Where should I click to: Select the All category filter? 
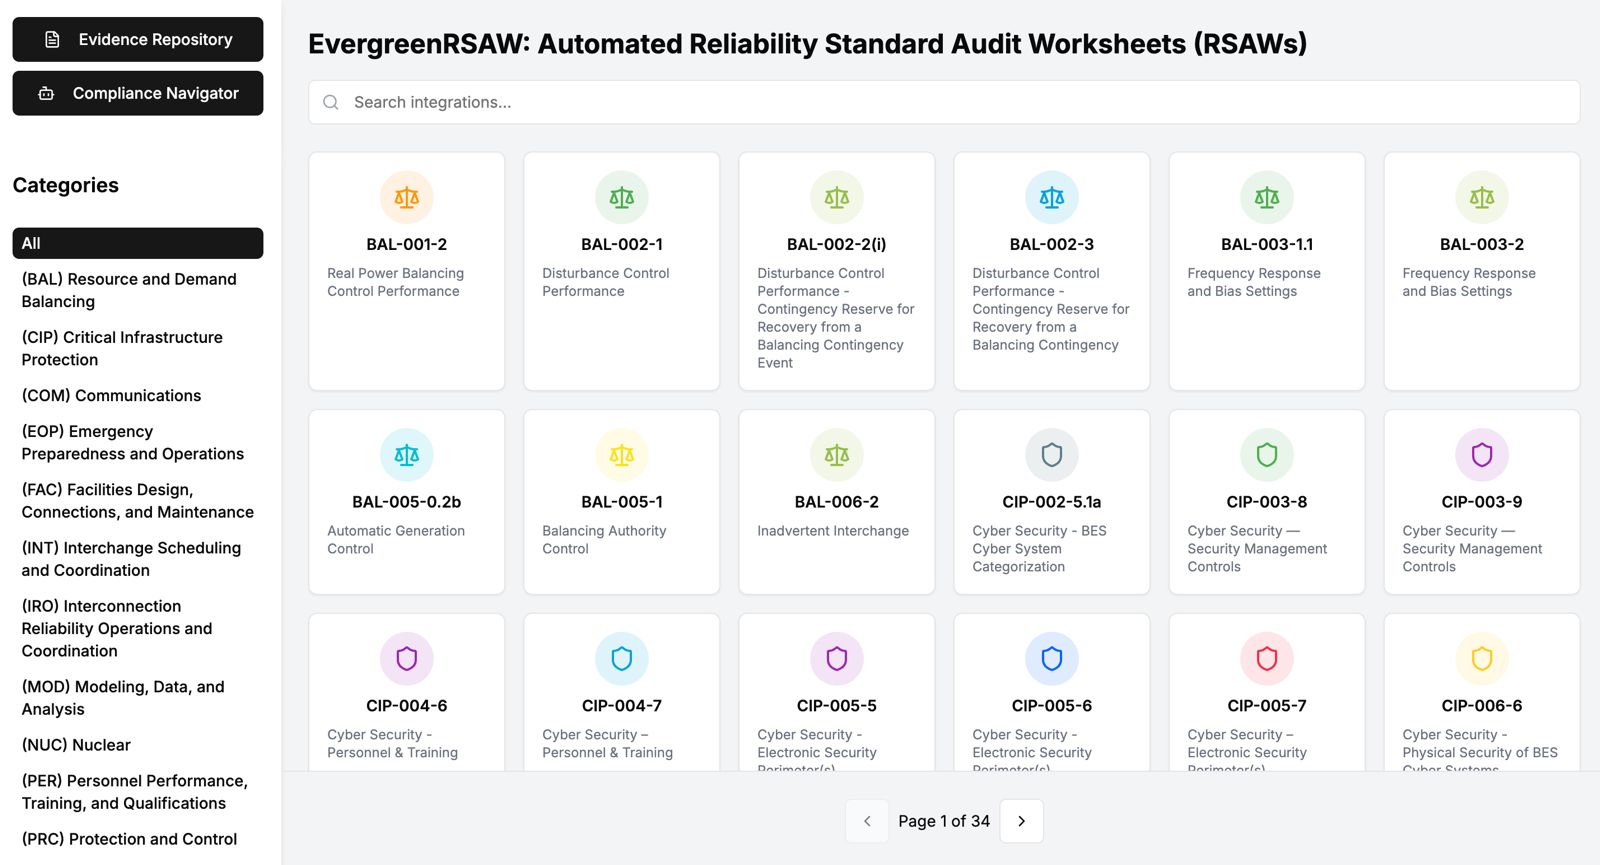[x=138, y=243]
